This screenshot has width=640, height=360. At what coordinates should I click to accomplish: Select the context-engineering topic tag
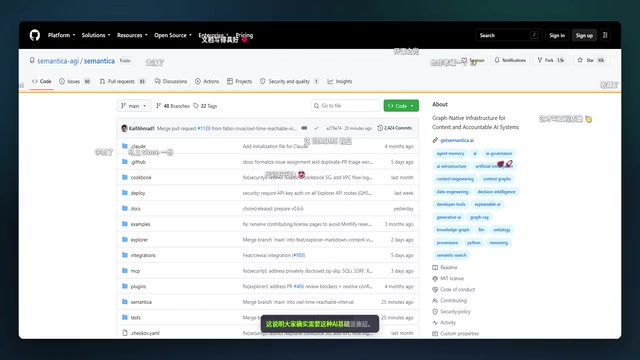tap(455, 179)
